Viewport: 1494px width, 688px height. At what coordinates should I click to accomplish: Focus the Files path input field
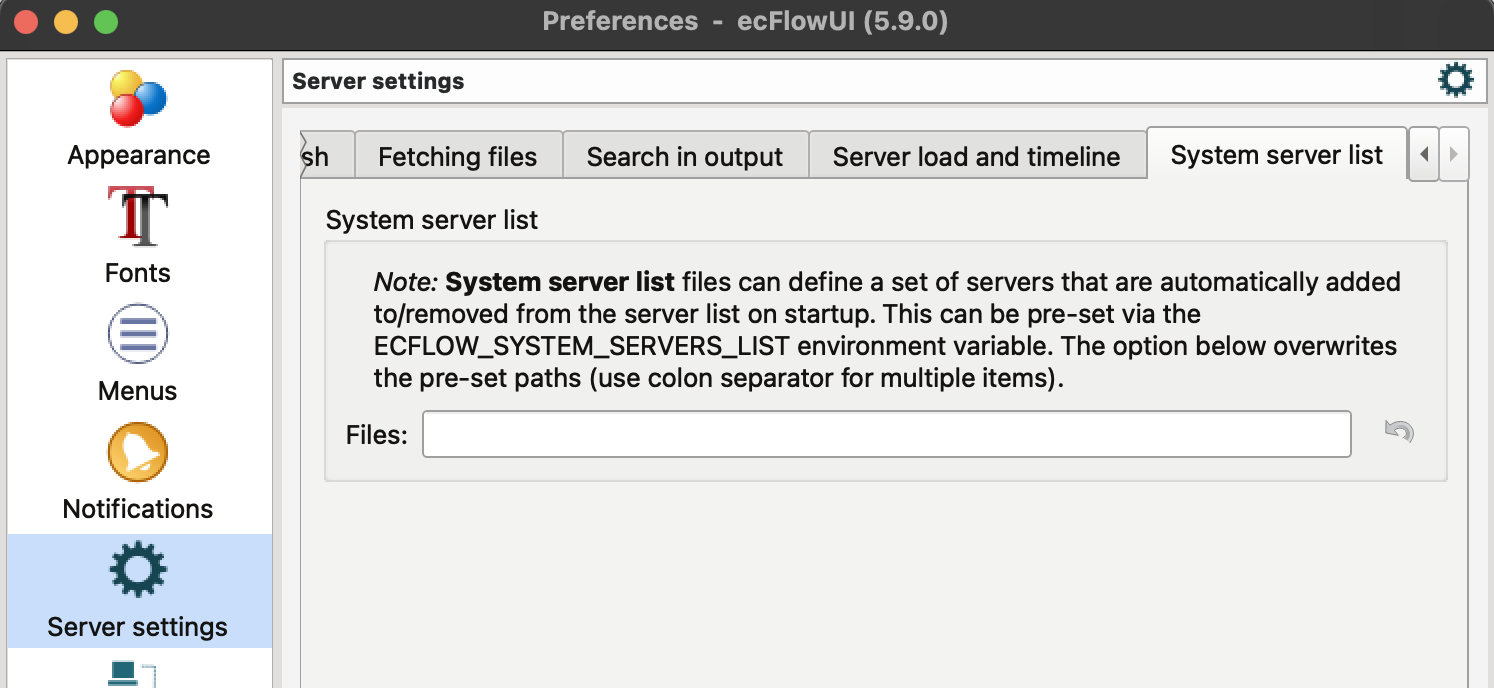(x=887, y=434)
